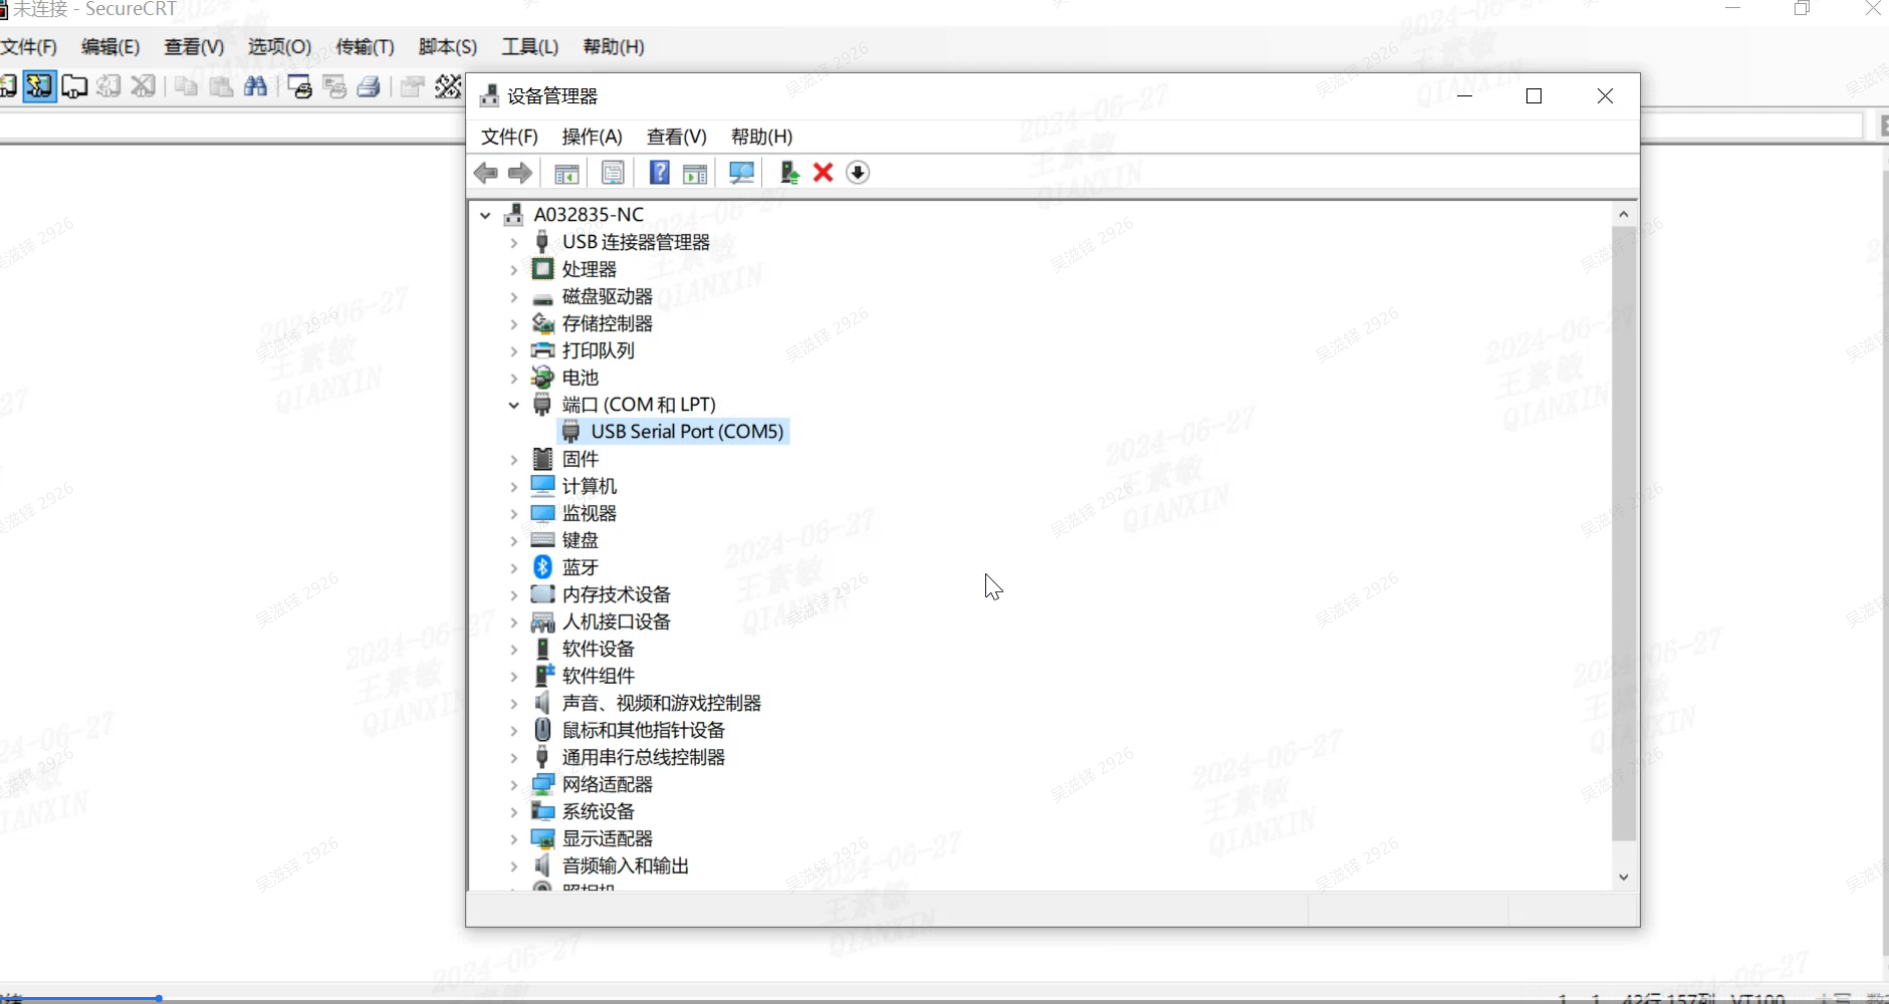Go back in Device Manager toolbar
Image resolution: width=1889 pixels, height=1004 pixels.
(x=486, y=173)
